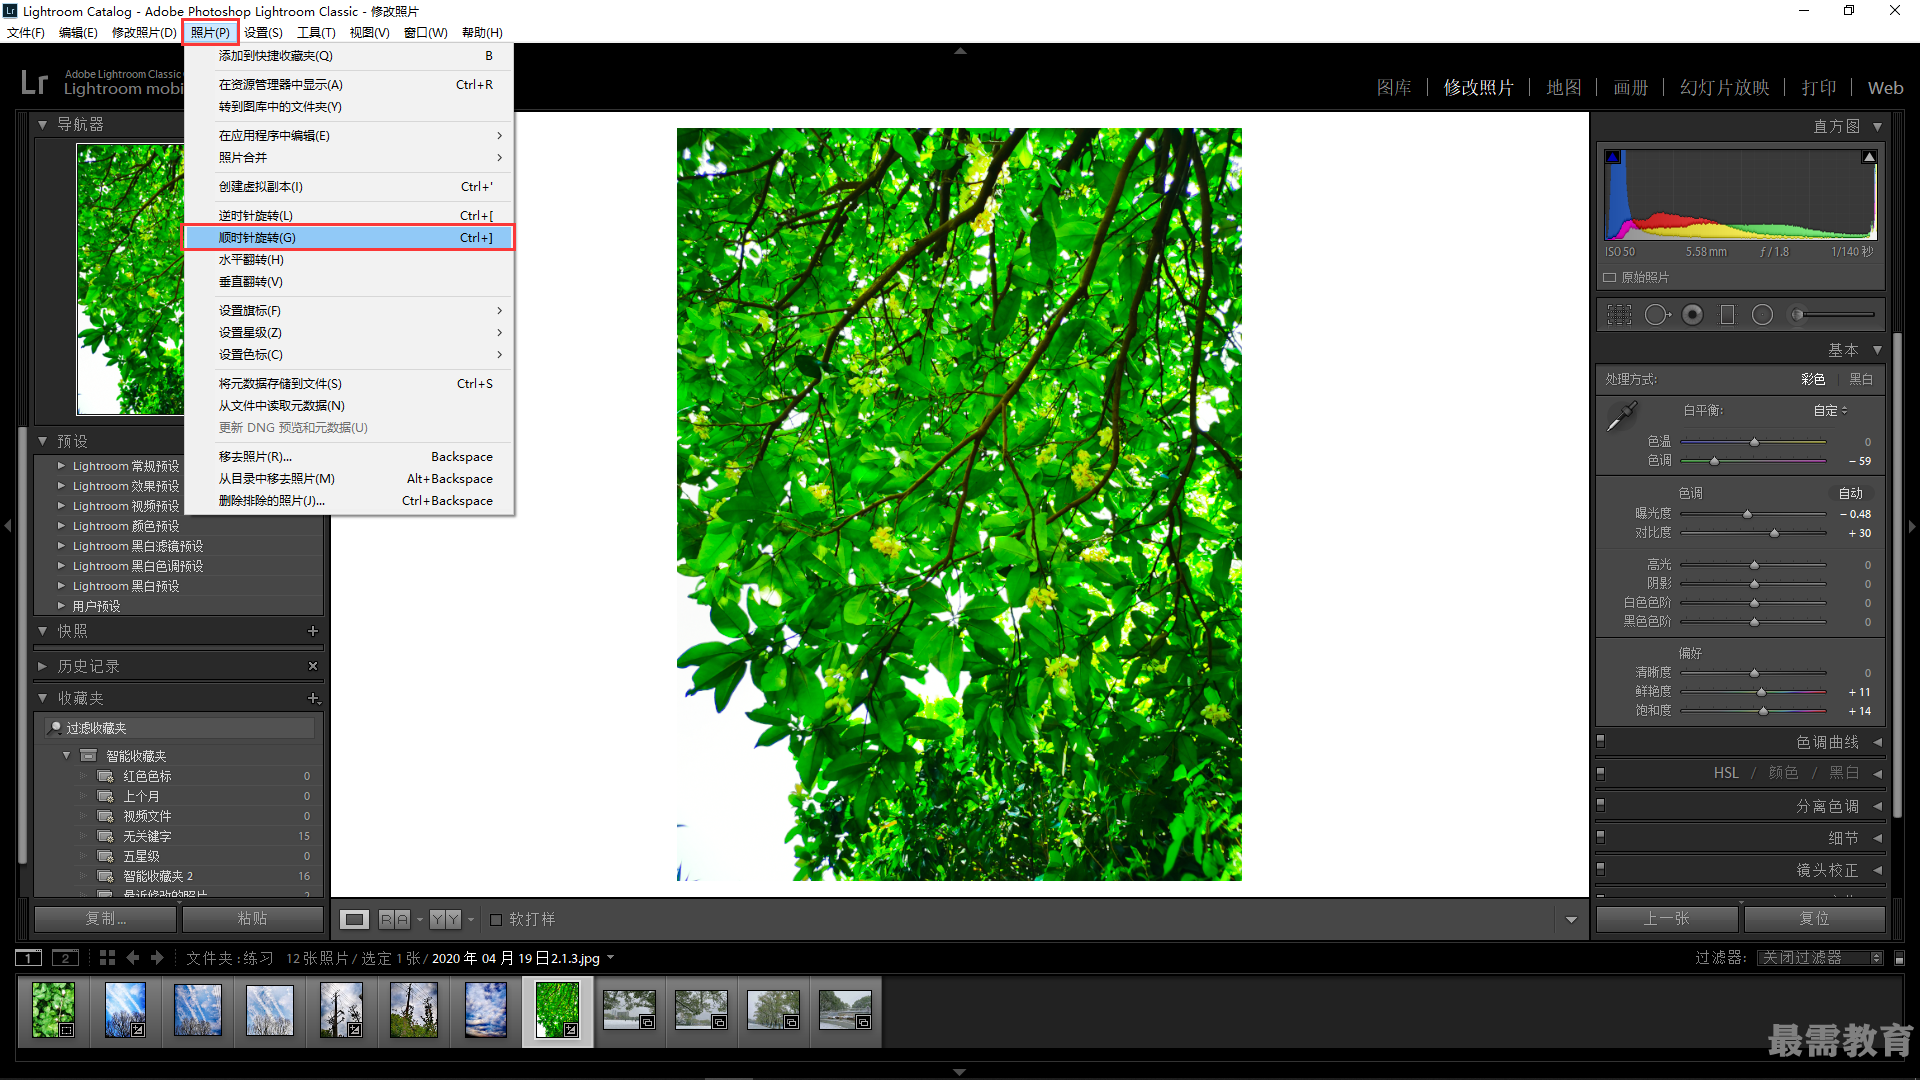Viewport: 1920px width, 1080px height.
Task: Add new collection with plus icon
Action: point(313,698)
